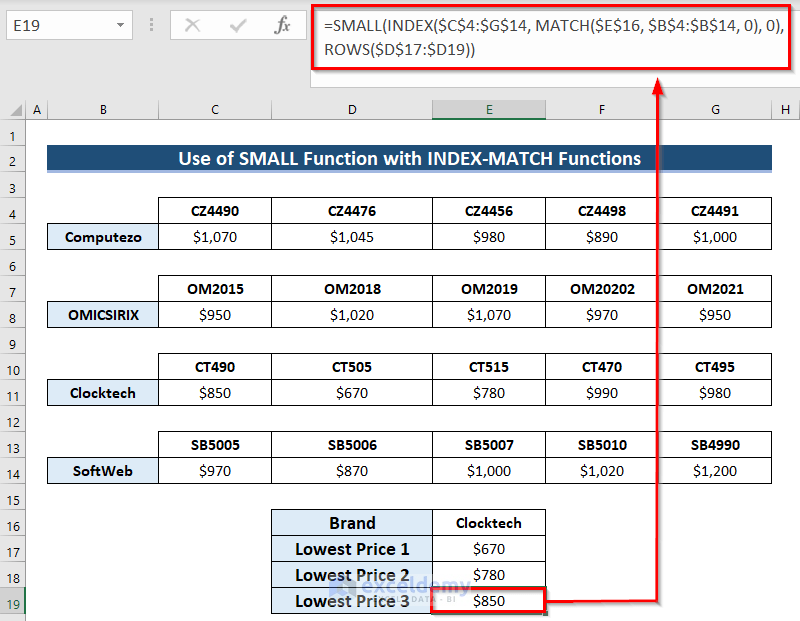Click the OMICSIRIX brand cell
Viewport: 800px width, 621px height.
tap(103, 315)
